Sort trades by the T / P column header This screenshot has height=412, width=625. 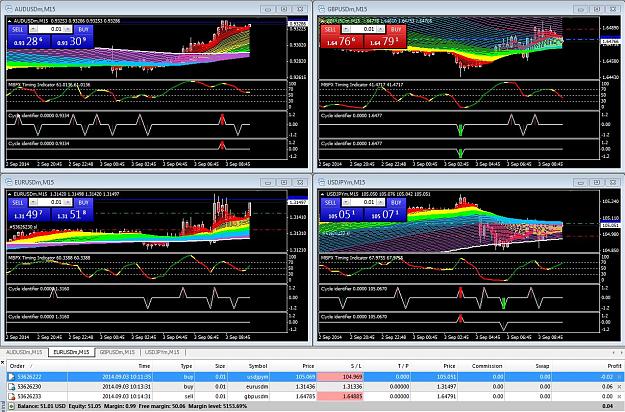(389, 366)
